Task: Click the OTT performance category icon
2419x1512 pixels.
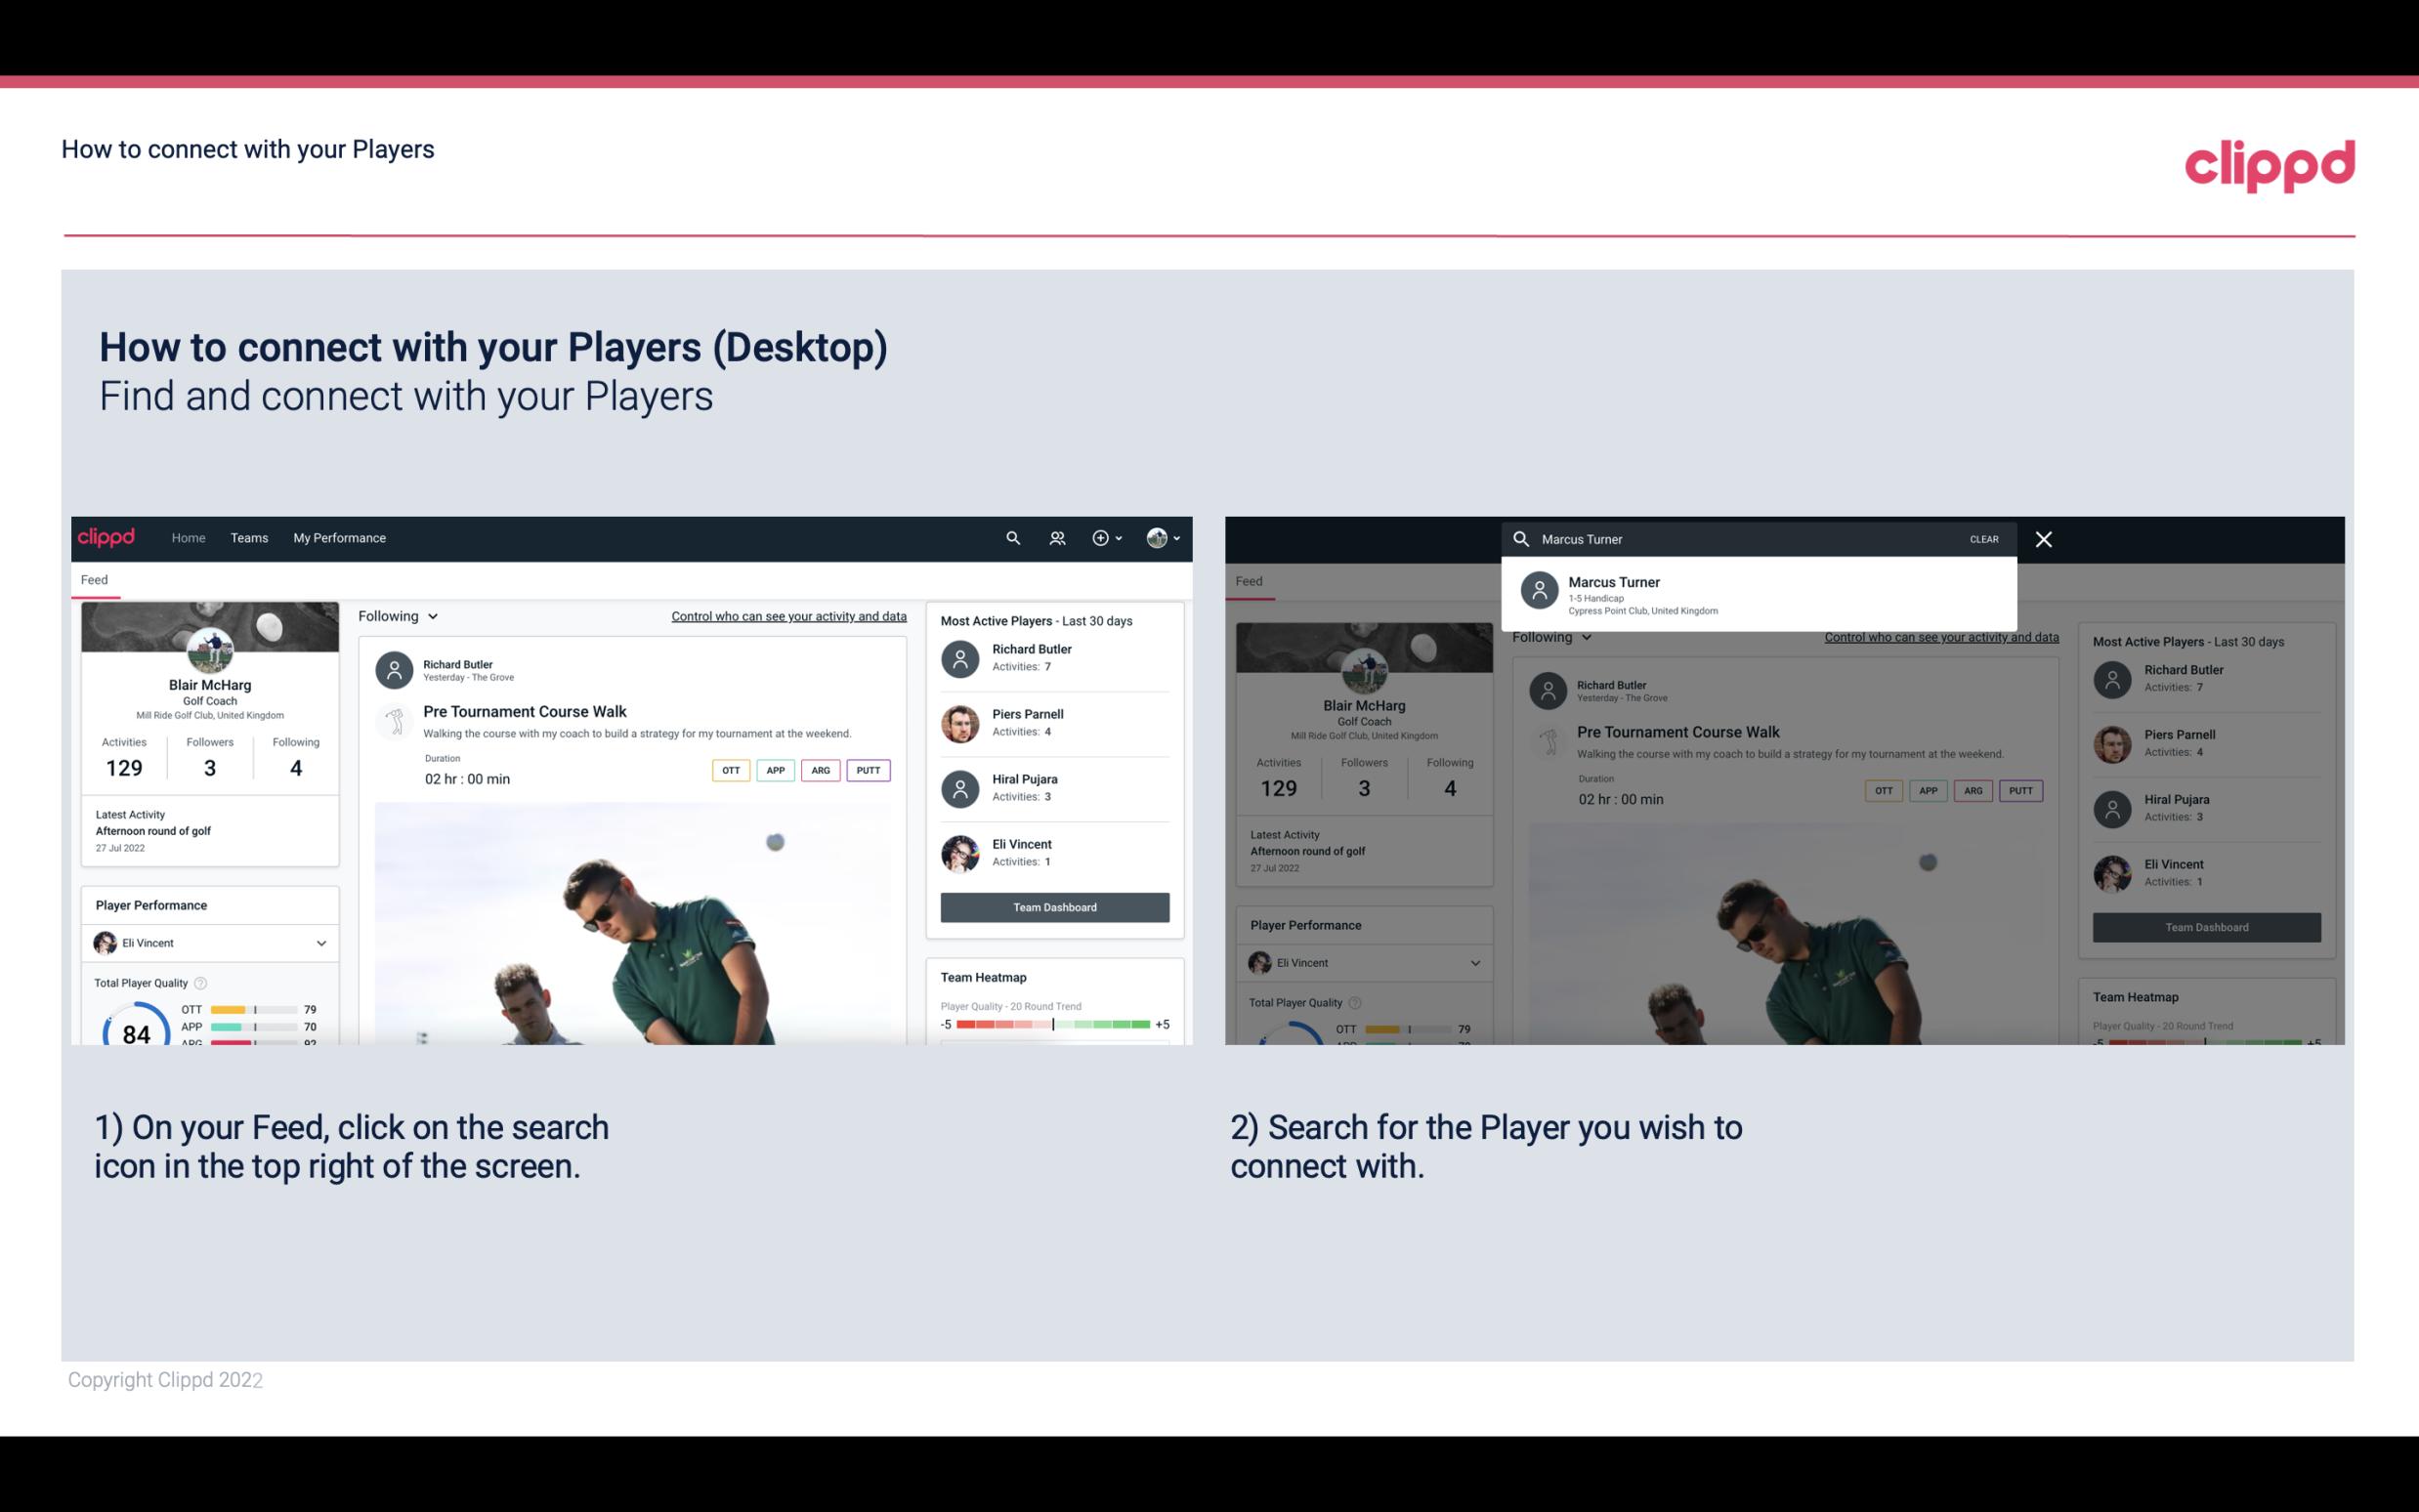Action: (x=728, y=770)
